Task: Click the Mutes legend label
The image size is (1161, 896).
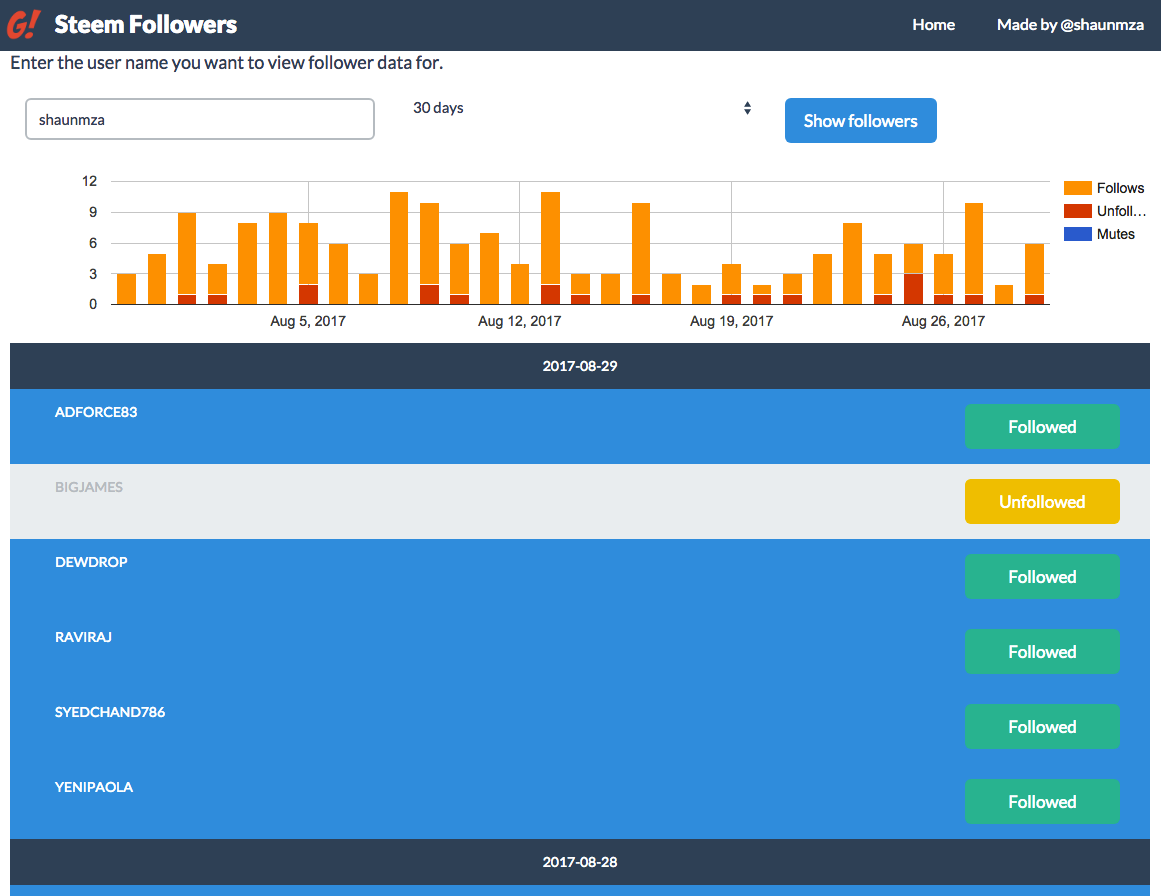Action: (x=1115, y=234)
